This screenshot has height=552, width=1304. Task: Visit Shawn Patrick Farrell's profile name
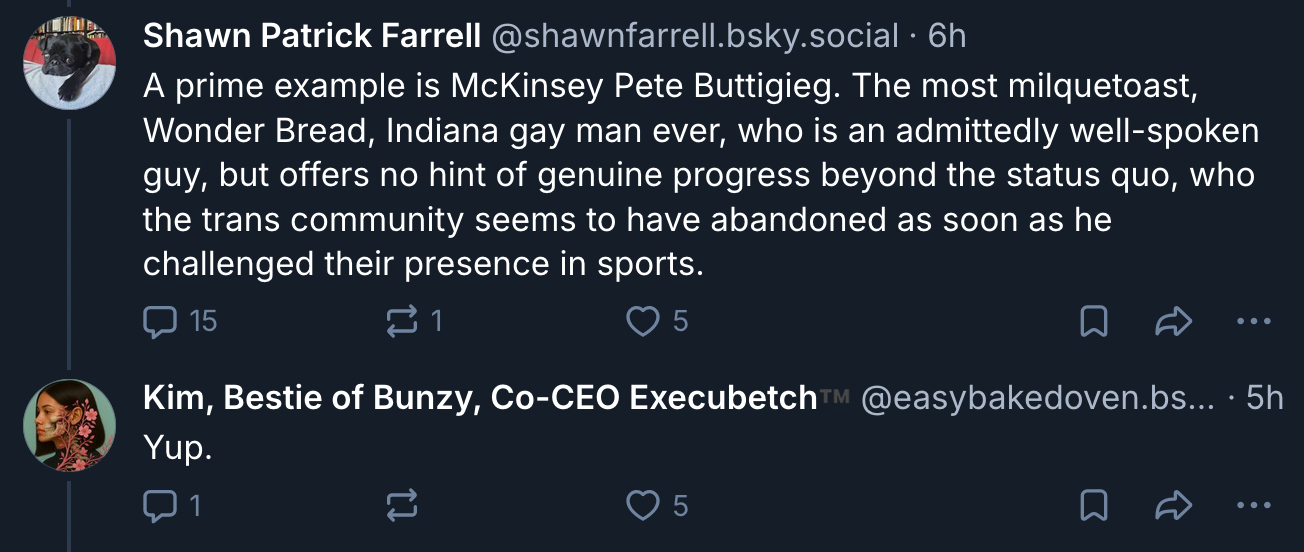[312, 37]
